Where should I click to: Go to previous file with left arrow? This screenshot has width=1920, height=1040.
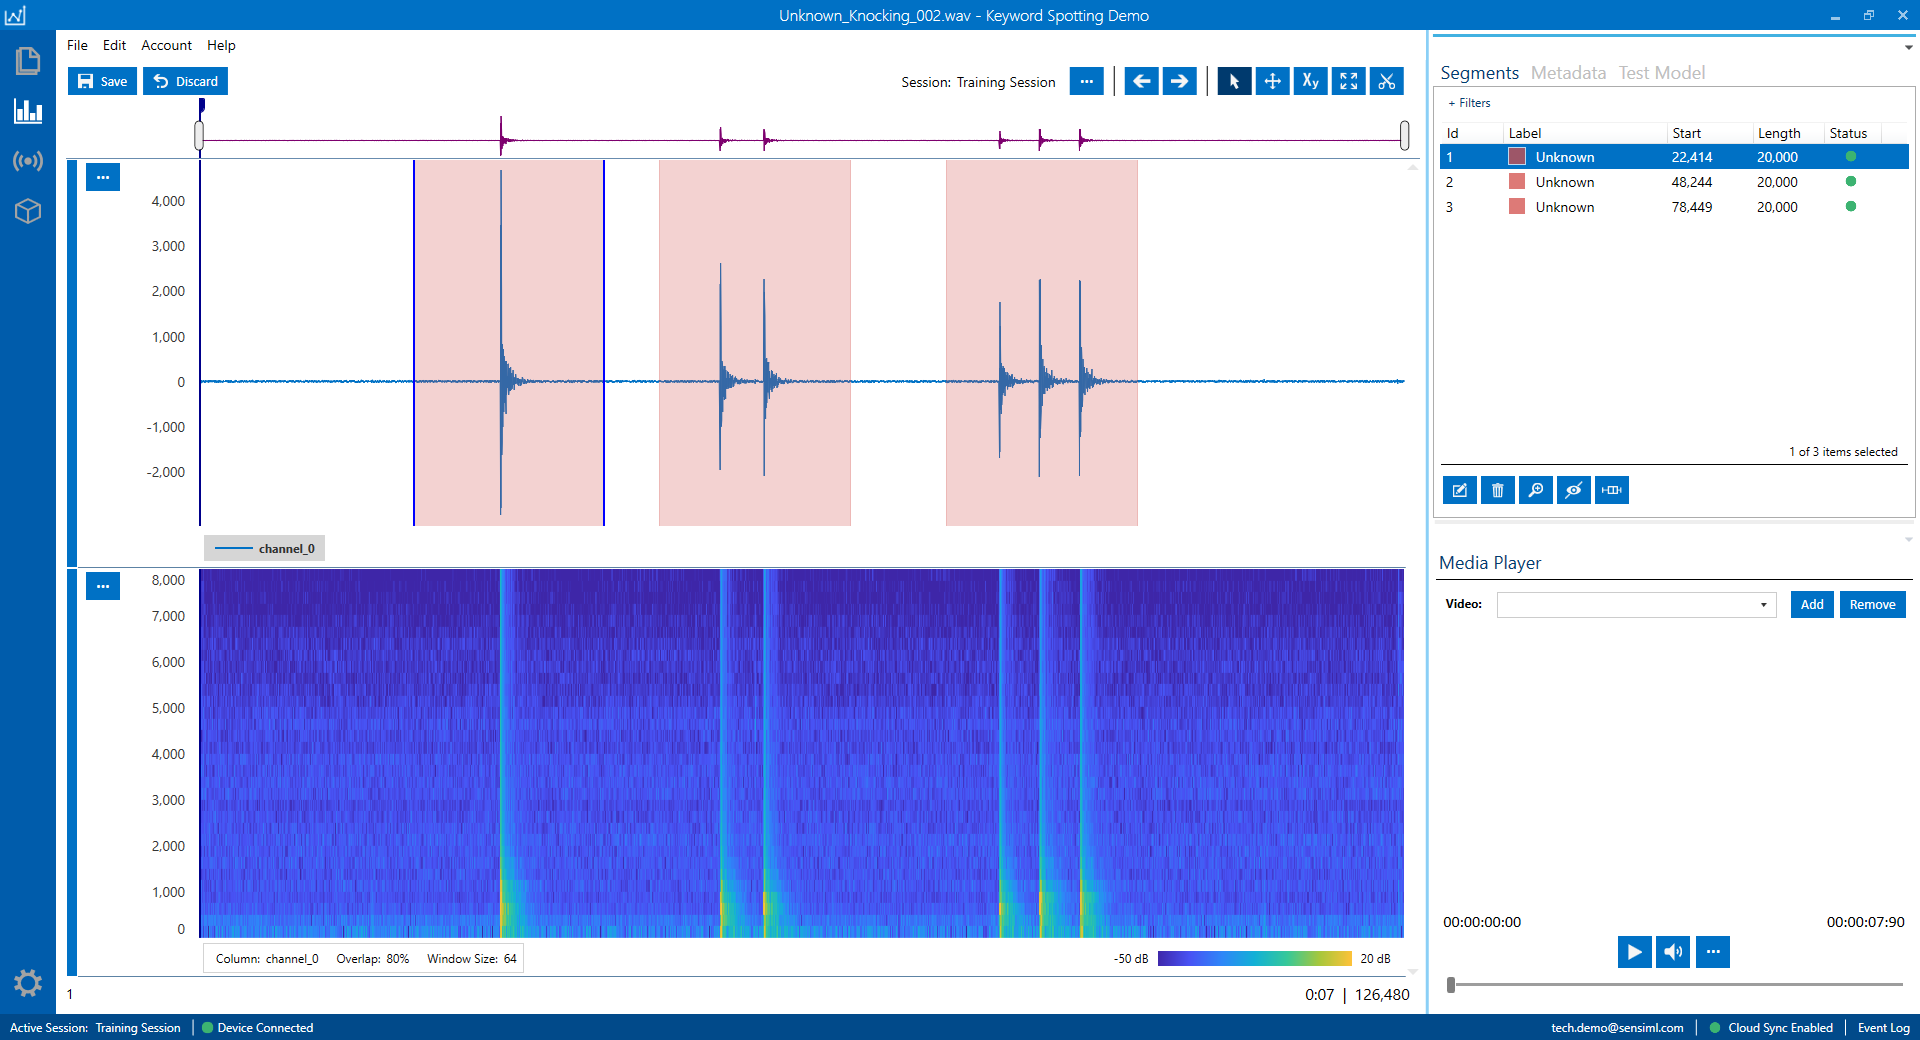coord(1141,81)
